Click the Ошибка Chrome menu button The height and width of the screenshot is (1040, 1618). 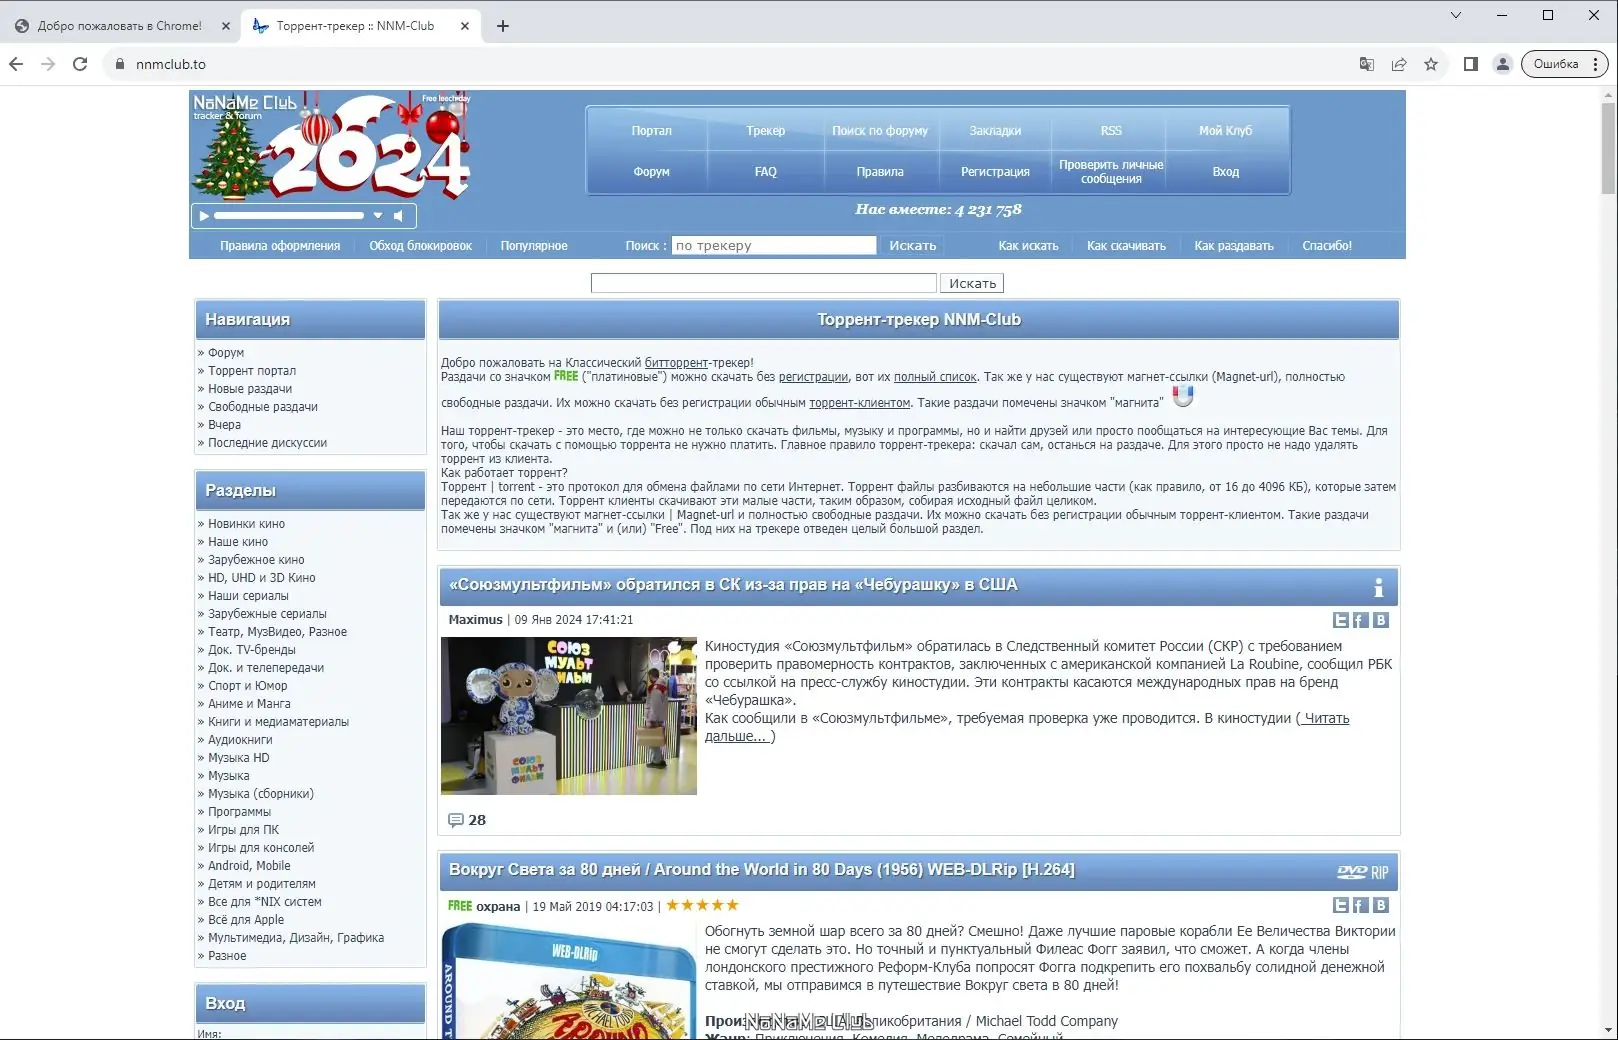tap(1565, 64)
